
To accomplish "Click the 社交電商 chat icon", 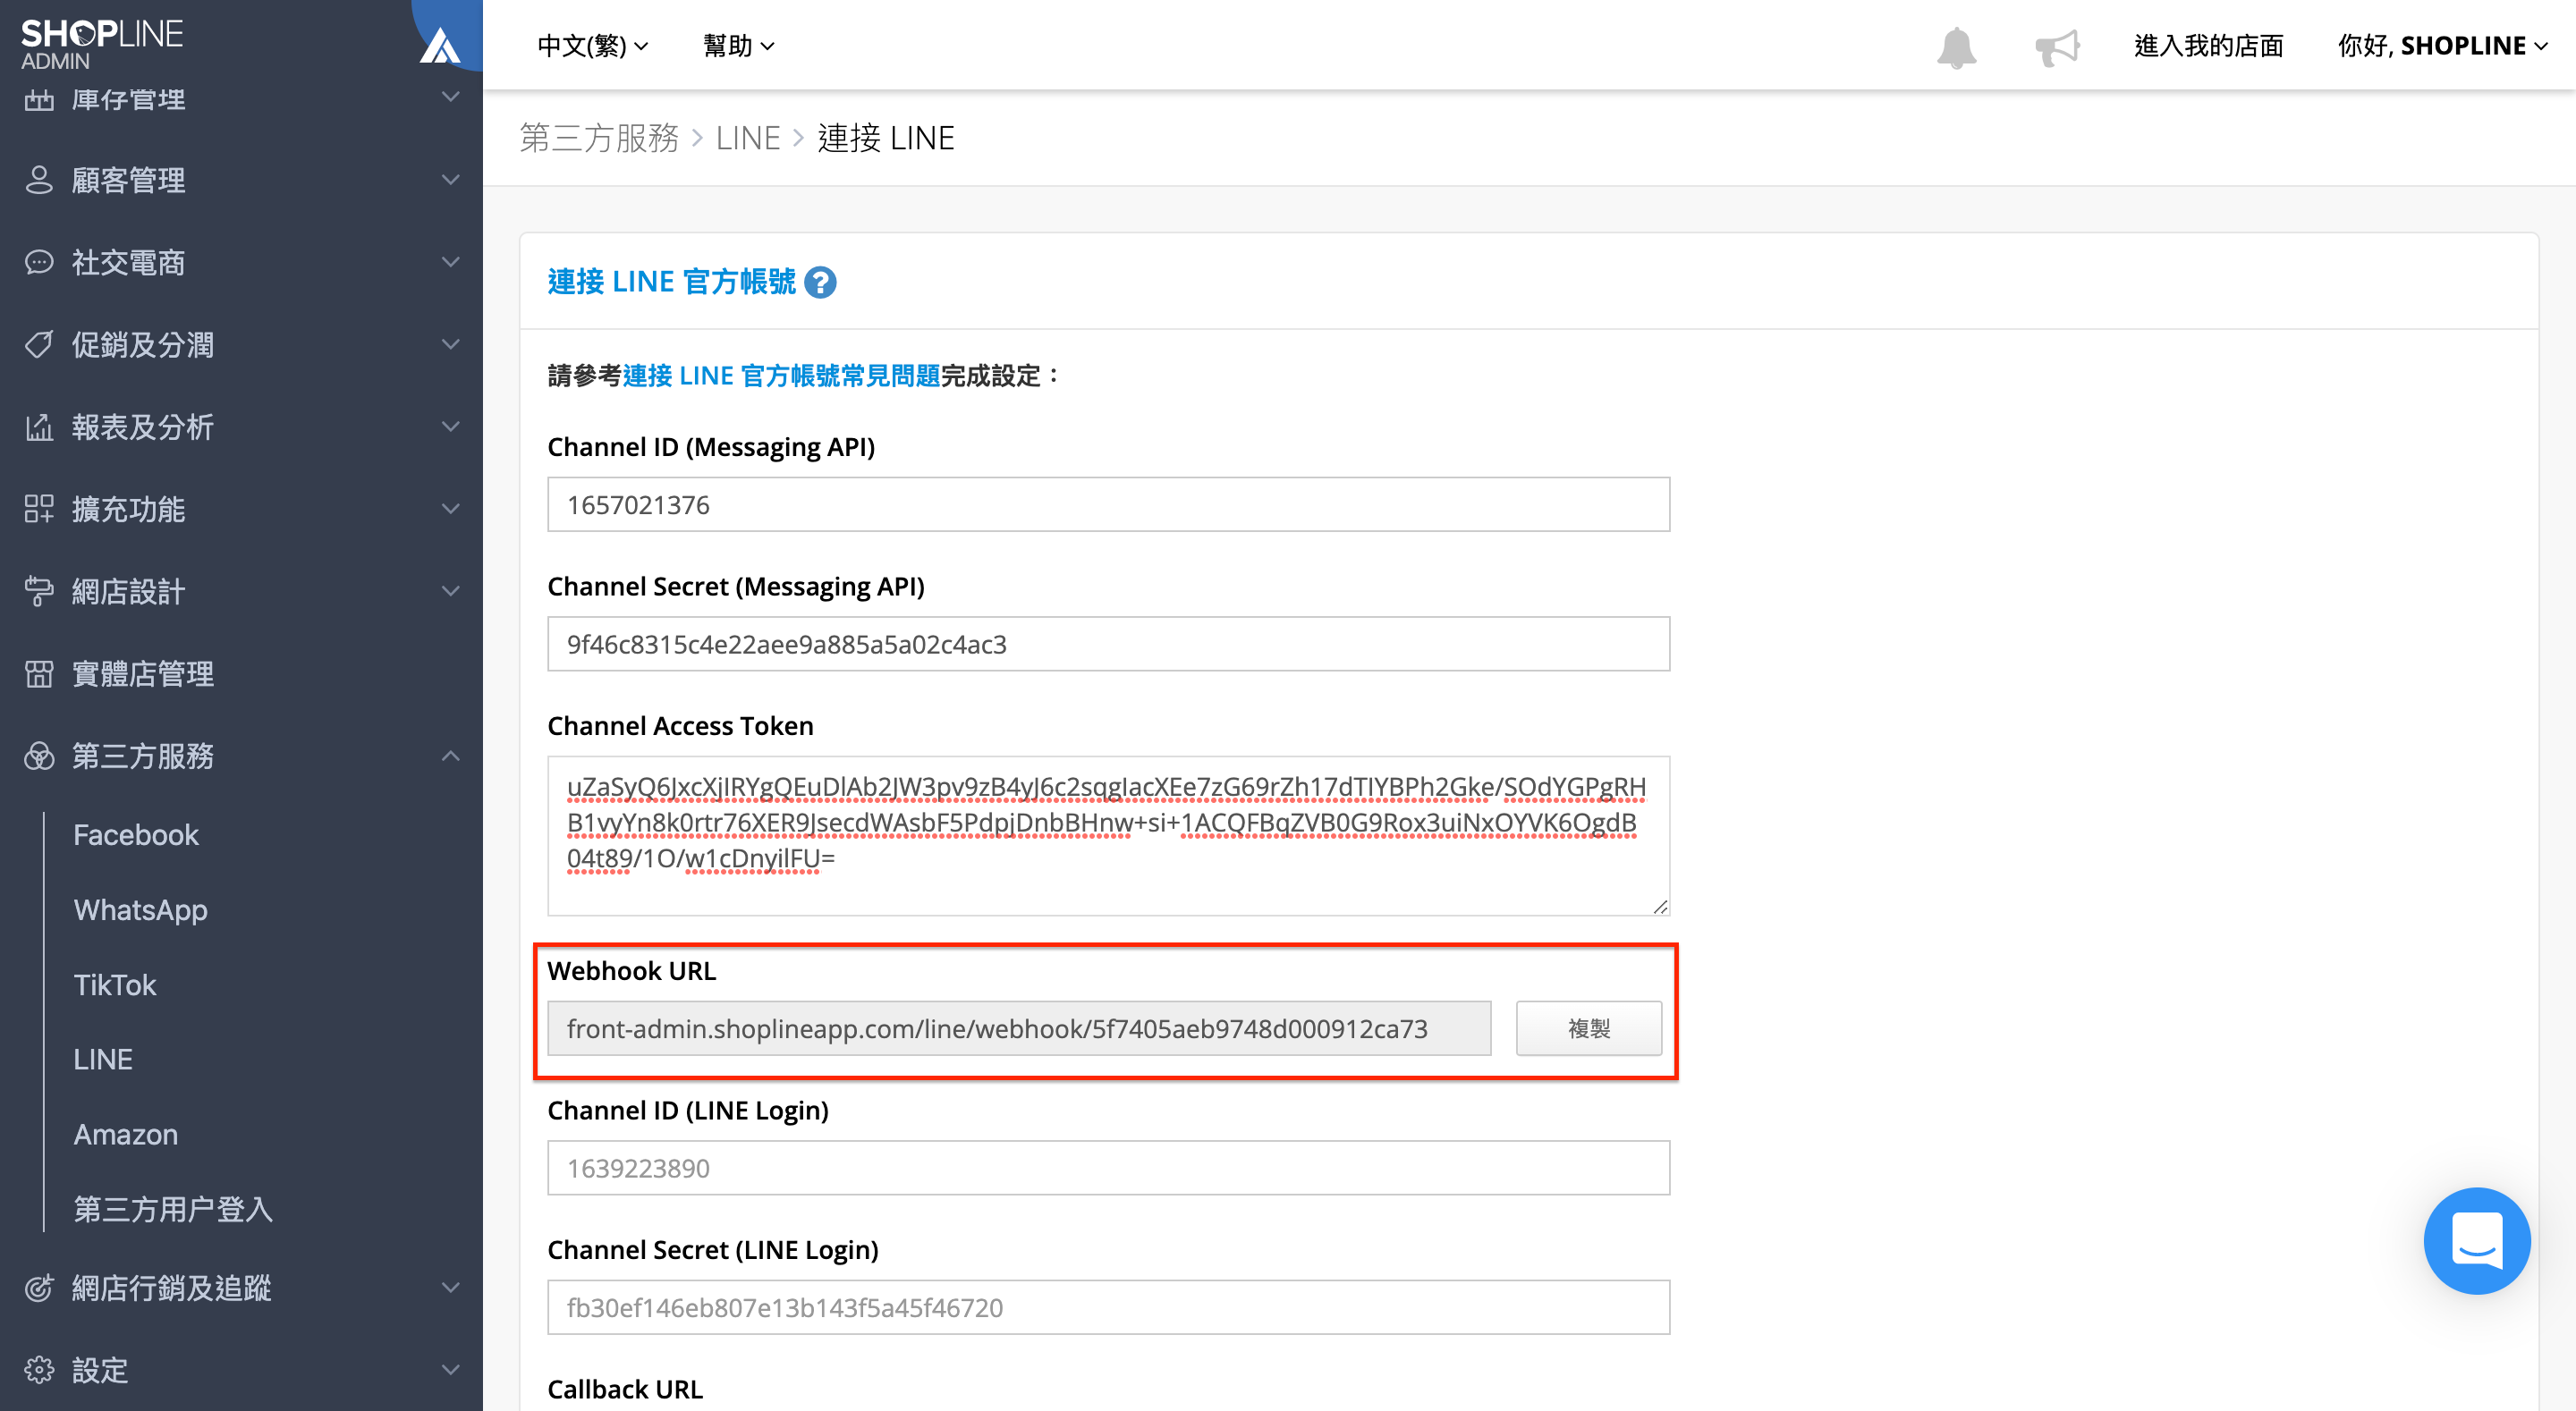I will click(39, 262).
